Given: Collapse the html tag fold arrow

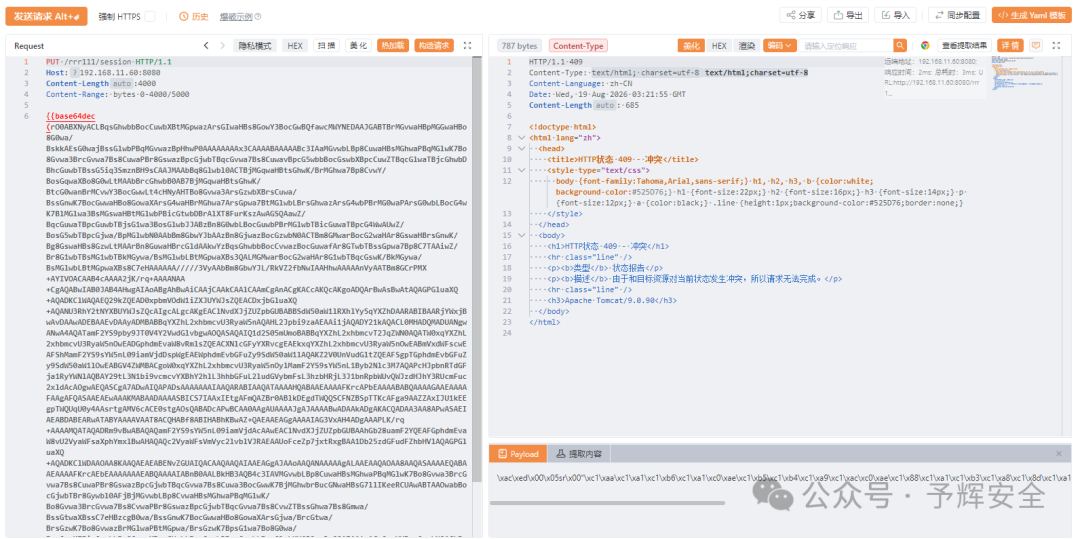Looking at the screenshot, I should click(x=521, y=138).
